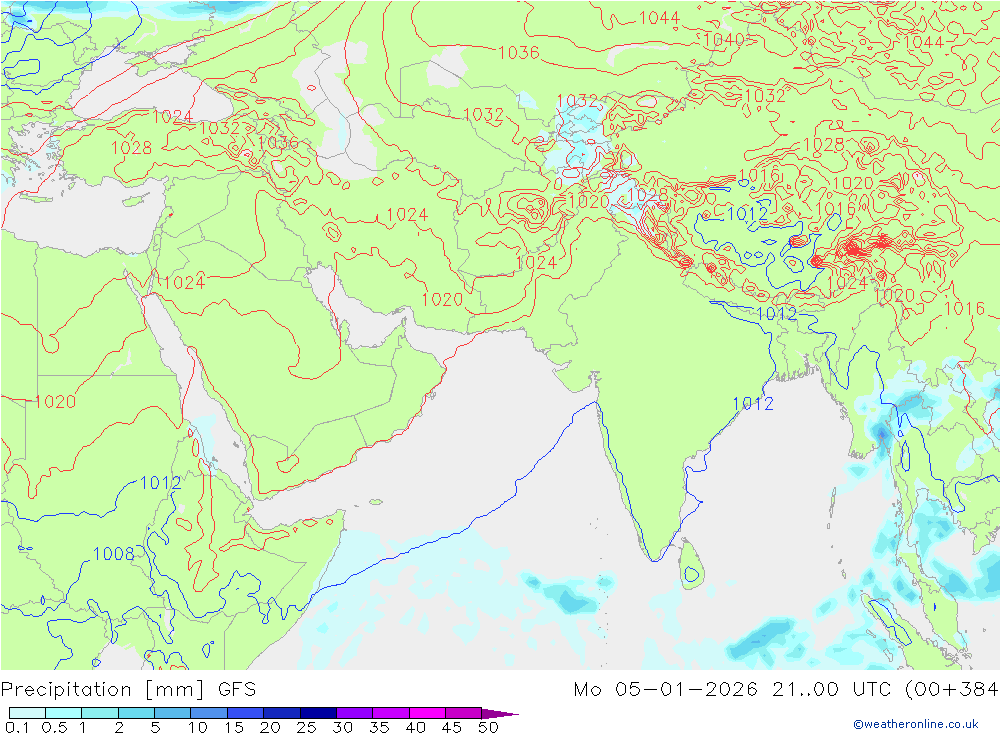Viewport: 1000px width, 733px height.
Task: Click the 'Precipitation [mm] GFS' title text
Action: coord(128,690)
